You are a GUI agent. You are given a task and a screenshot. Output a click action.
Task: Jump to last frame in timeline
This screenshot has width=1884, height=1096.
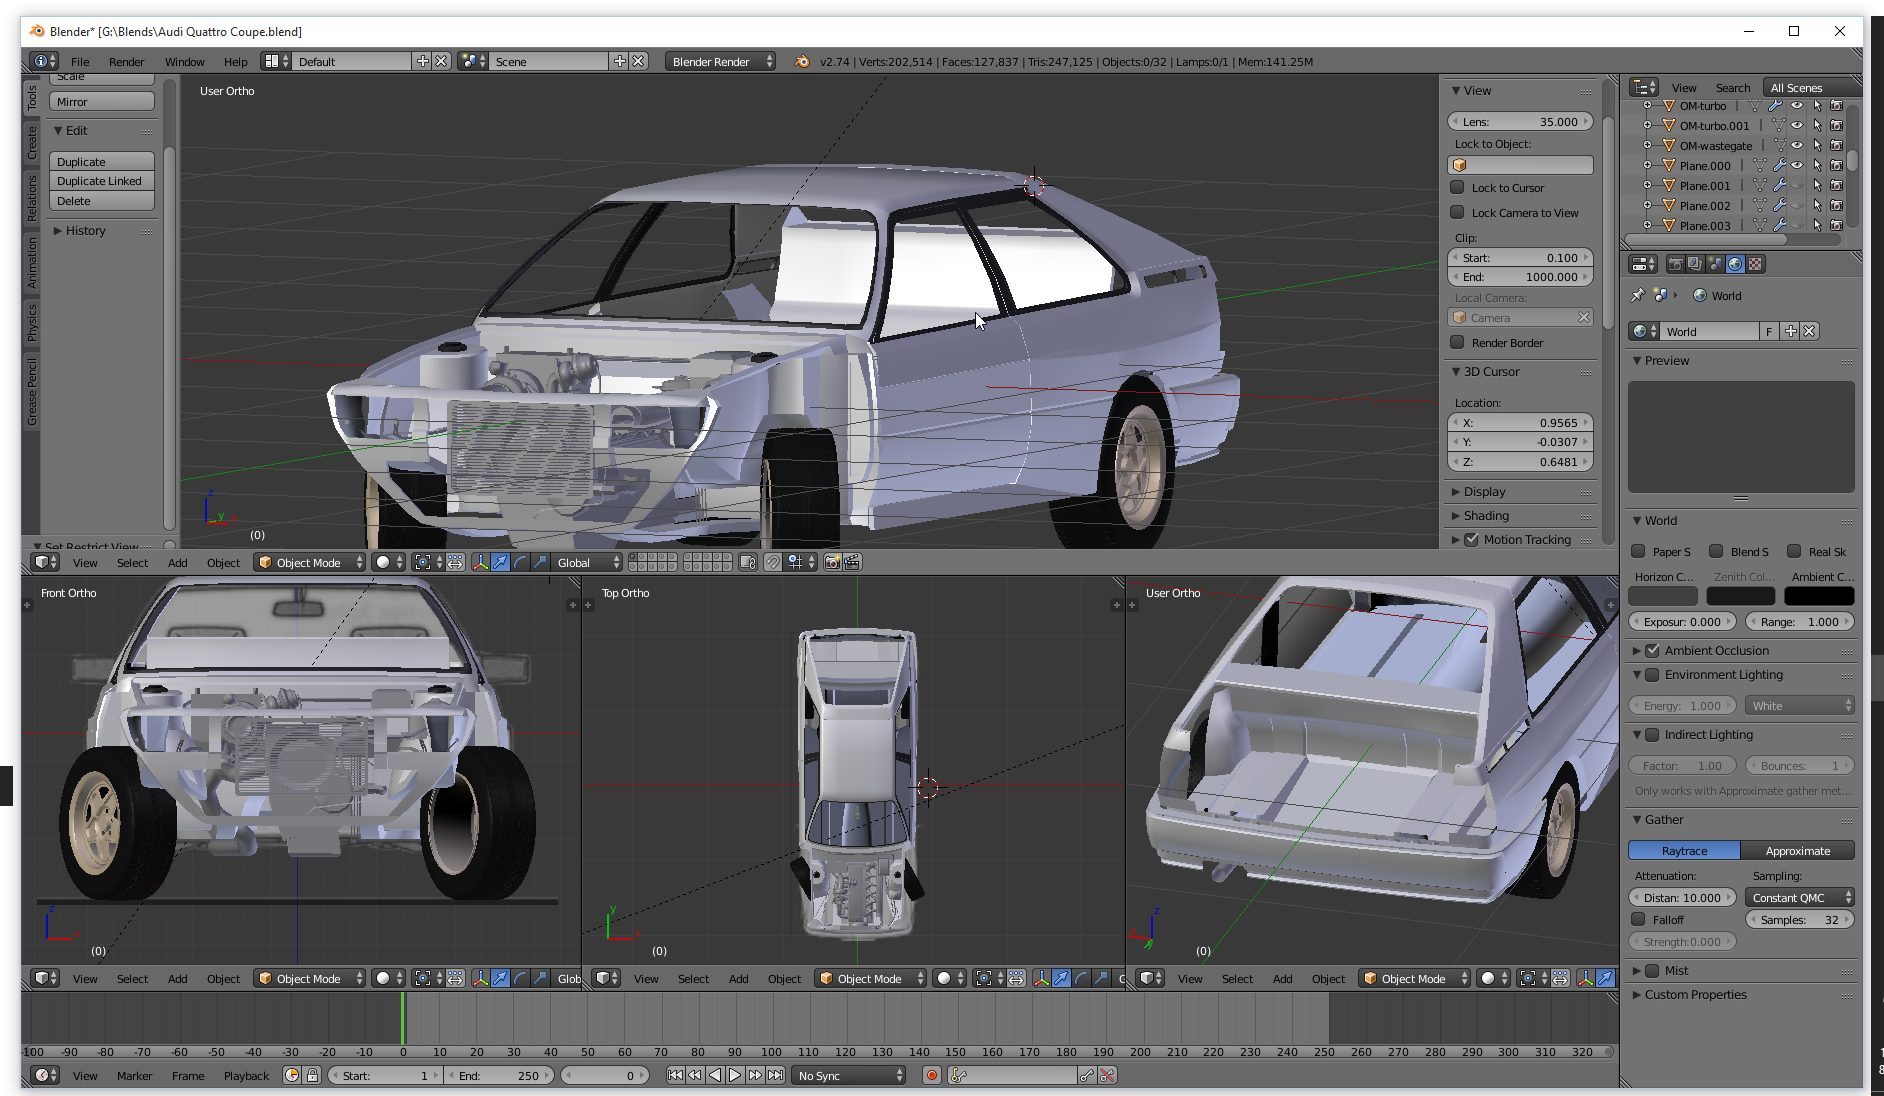775,1075
